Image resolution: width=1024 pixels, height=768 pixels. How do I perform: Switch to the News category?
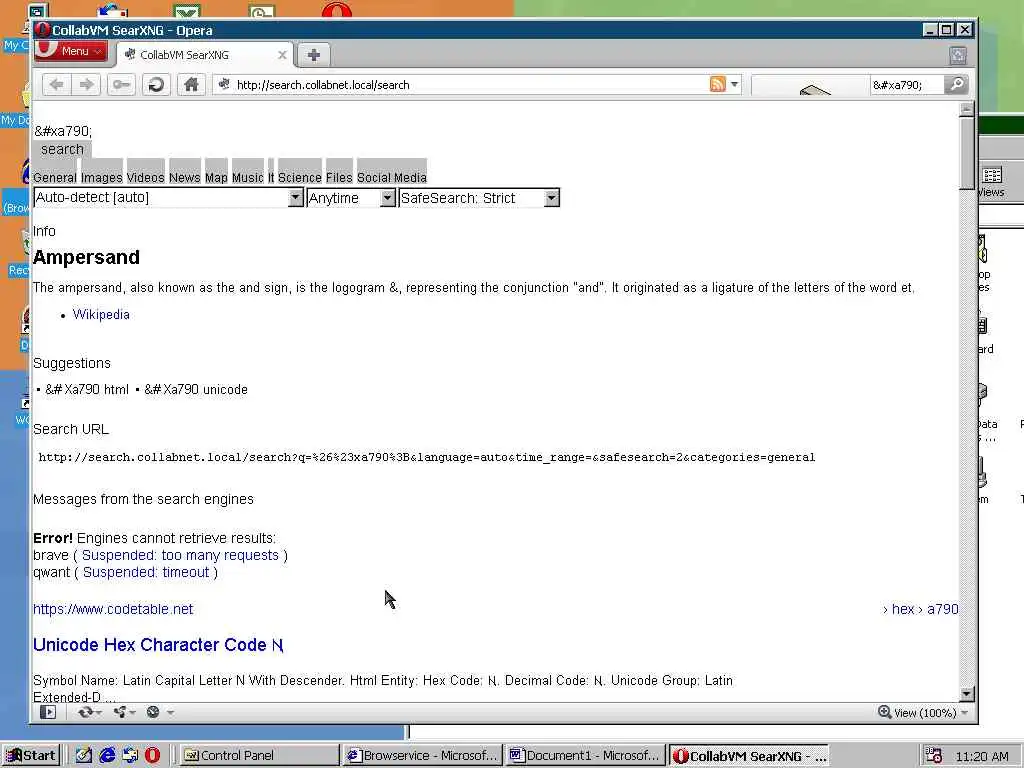click(x=185, y=178)
